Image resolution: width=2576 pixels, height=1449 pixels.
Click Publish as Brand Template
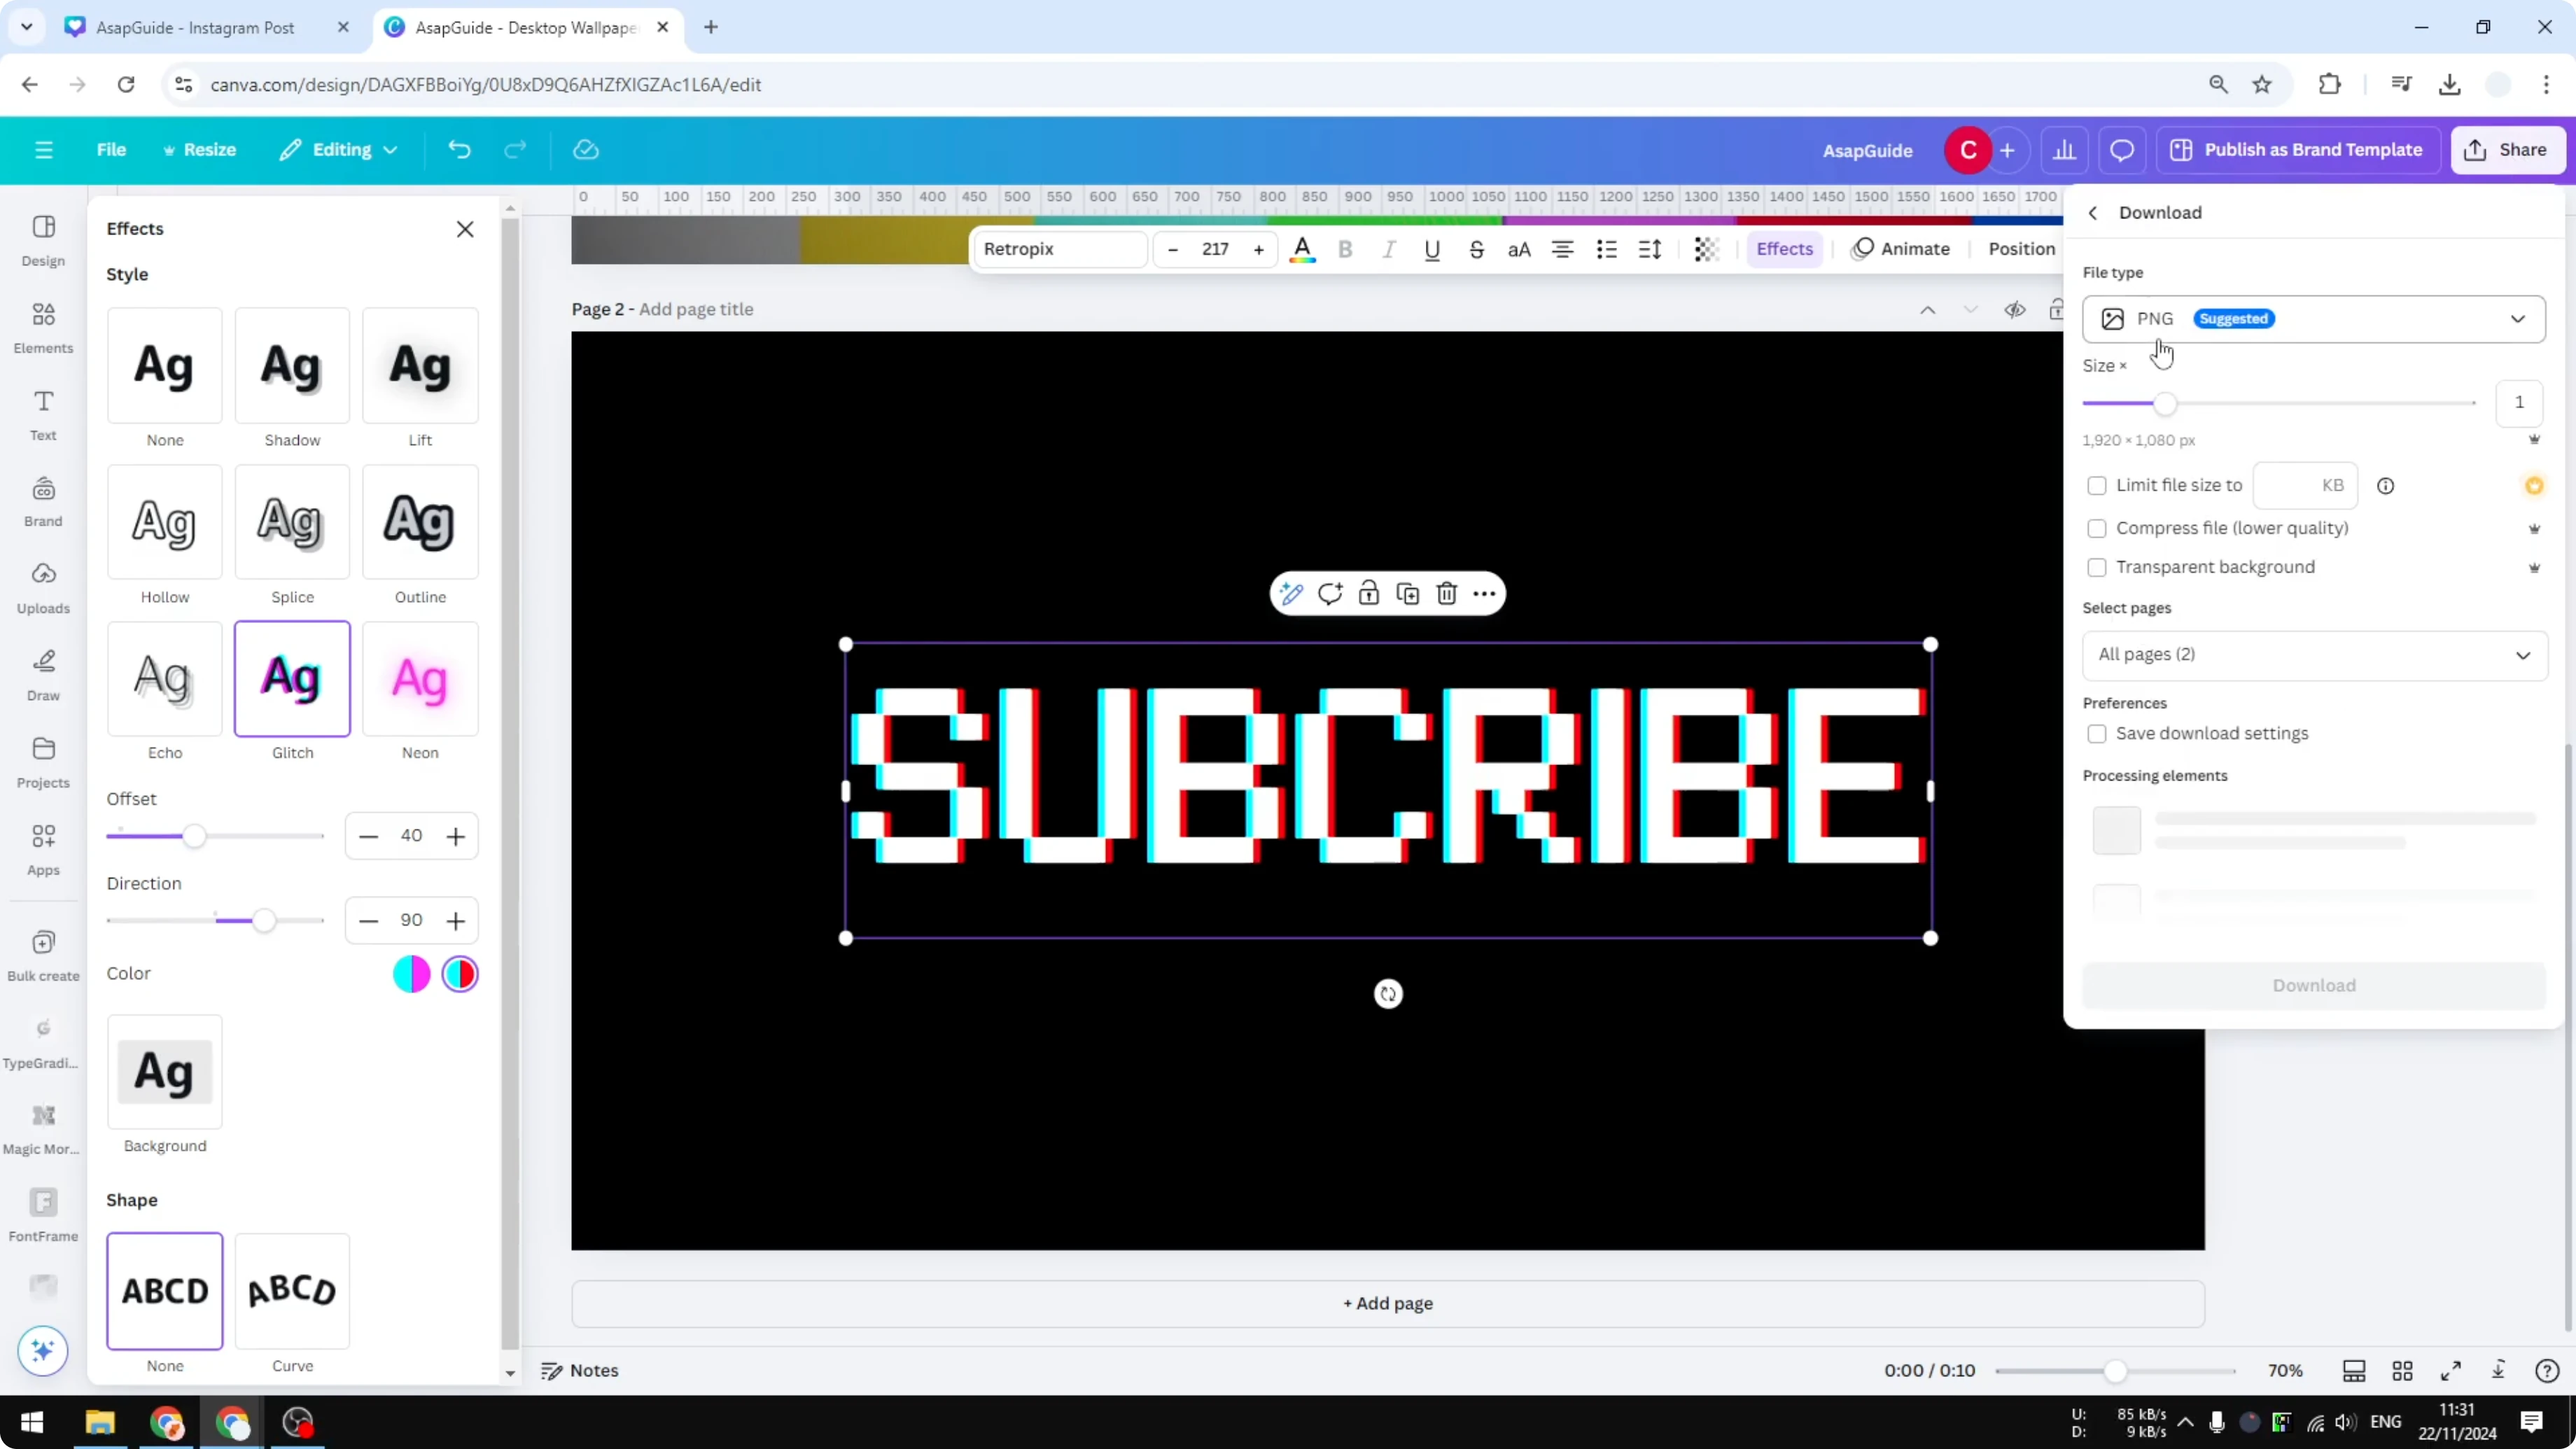(x=2296, y=149)
